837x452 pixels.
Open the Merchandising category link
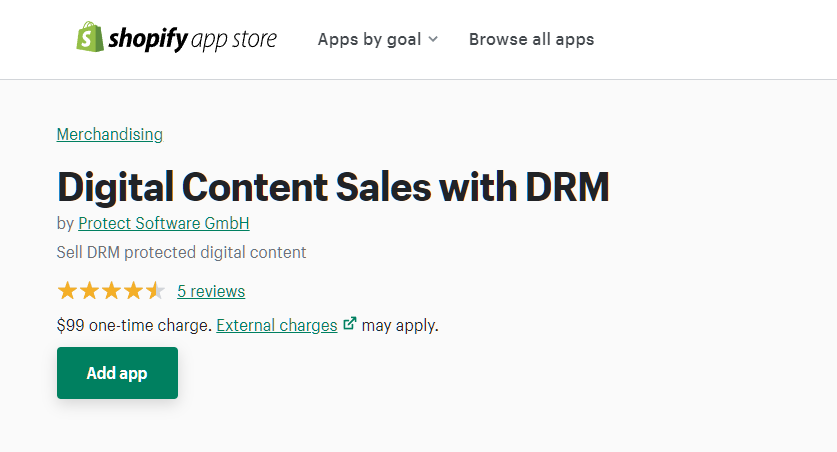[110, 134]
